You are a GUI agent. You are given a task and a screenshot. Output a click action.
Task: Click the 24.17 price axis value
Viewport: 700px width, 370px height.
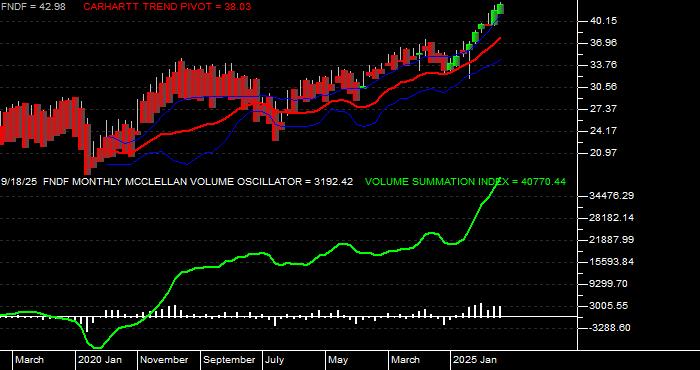click(x=604, y=131)
